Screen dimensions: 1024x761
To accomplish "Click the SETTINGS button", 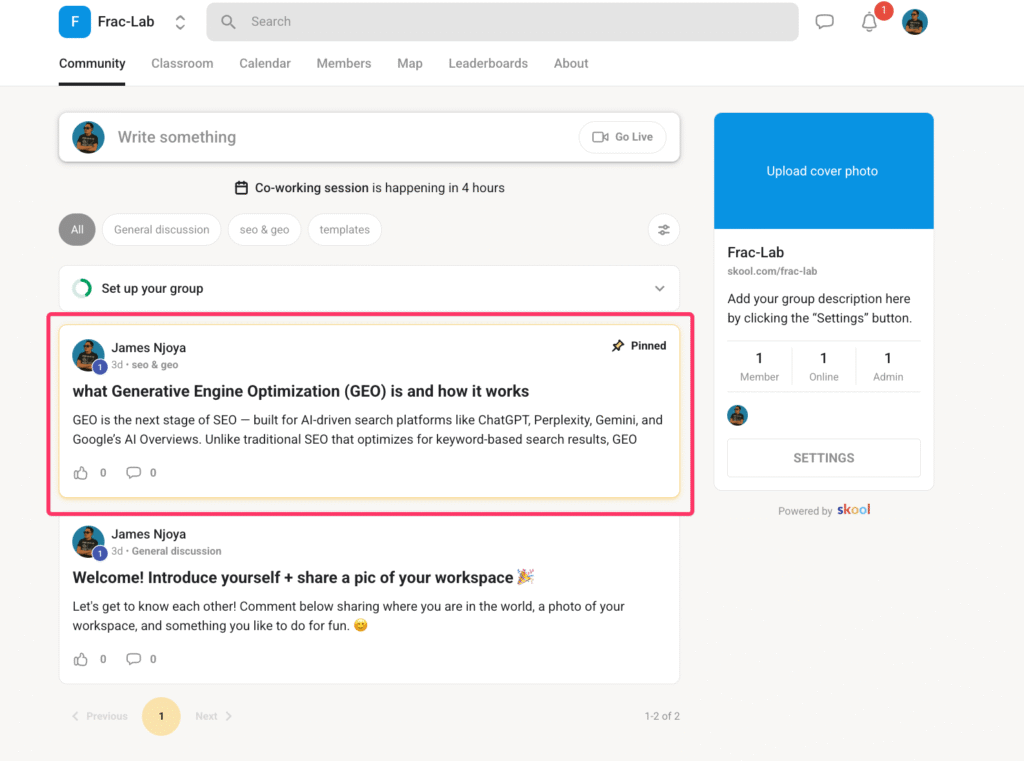I will (x=823, y=458).
